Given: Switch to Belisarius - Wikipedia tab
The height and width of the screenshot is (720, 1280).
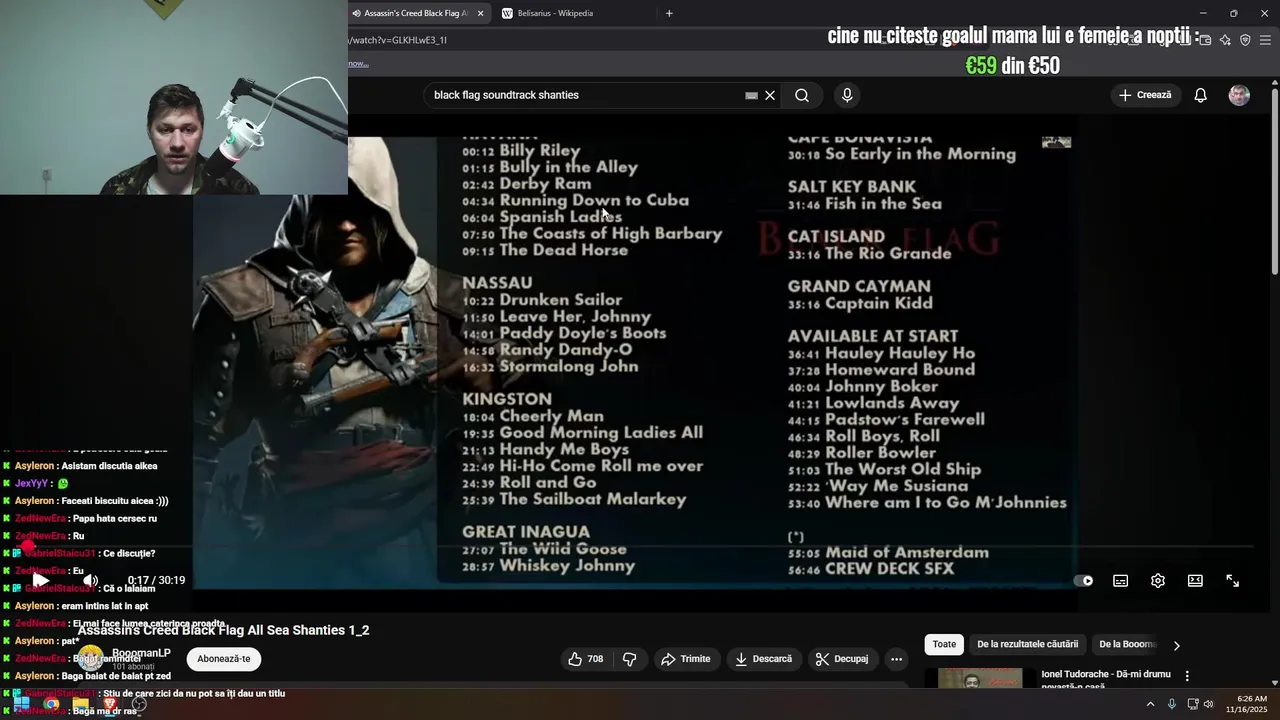Looking at the screenshot, I should point(555,13).
